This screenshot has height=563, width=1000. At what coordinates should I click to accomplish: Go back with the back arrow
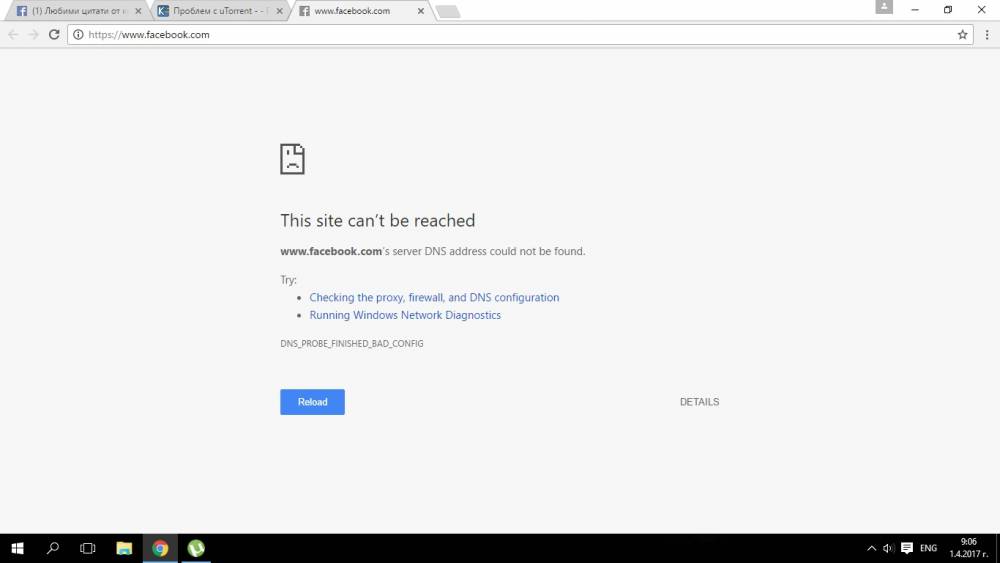[13, 34]
